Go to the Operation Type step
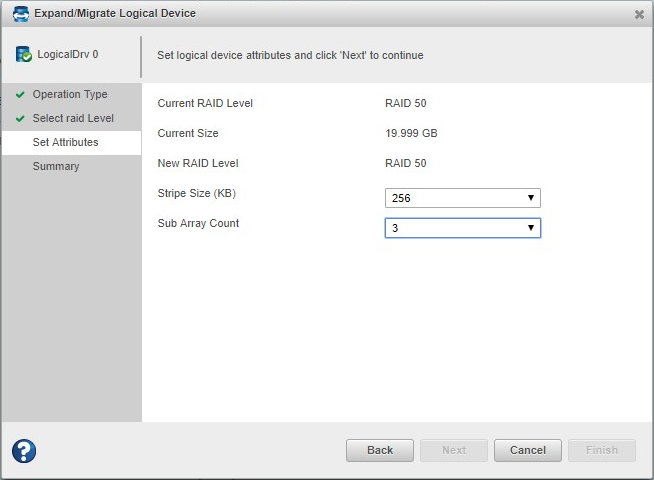Viewport: 654px width, 480px height. tap(70, 95)
